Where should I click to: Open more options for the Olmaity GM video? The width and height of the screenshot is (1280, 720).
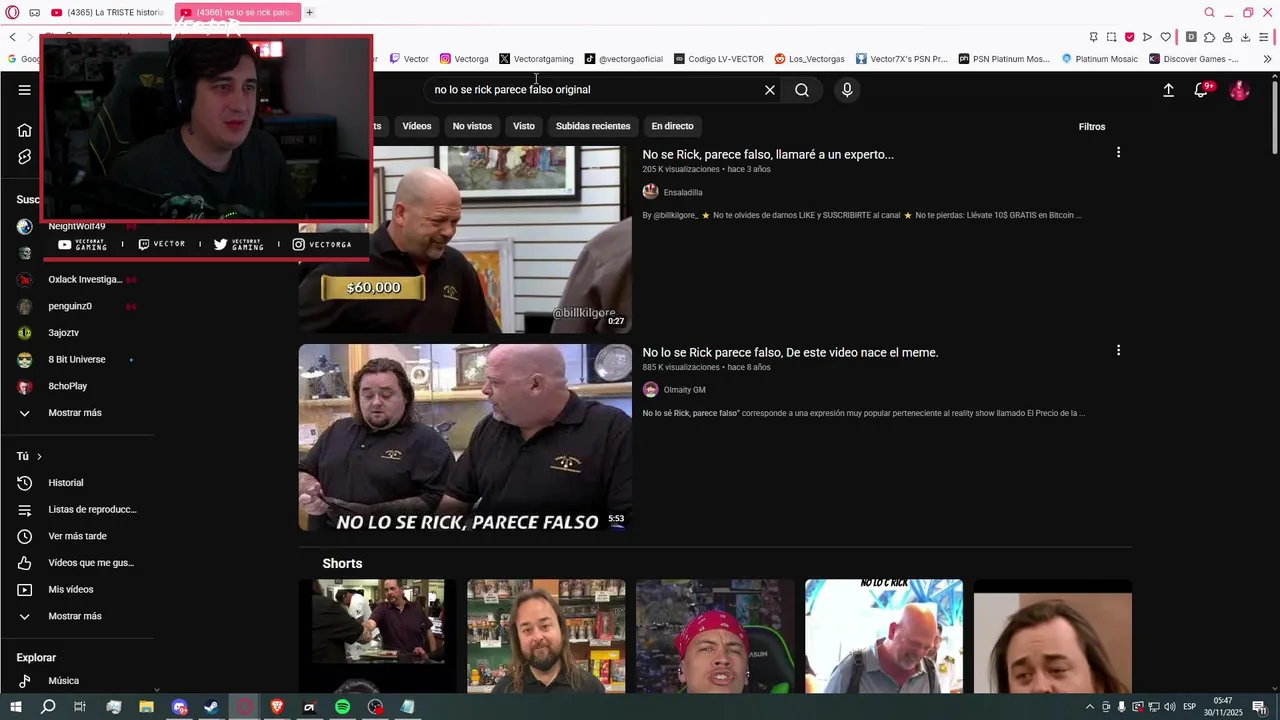tap(1118, 350)
